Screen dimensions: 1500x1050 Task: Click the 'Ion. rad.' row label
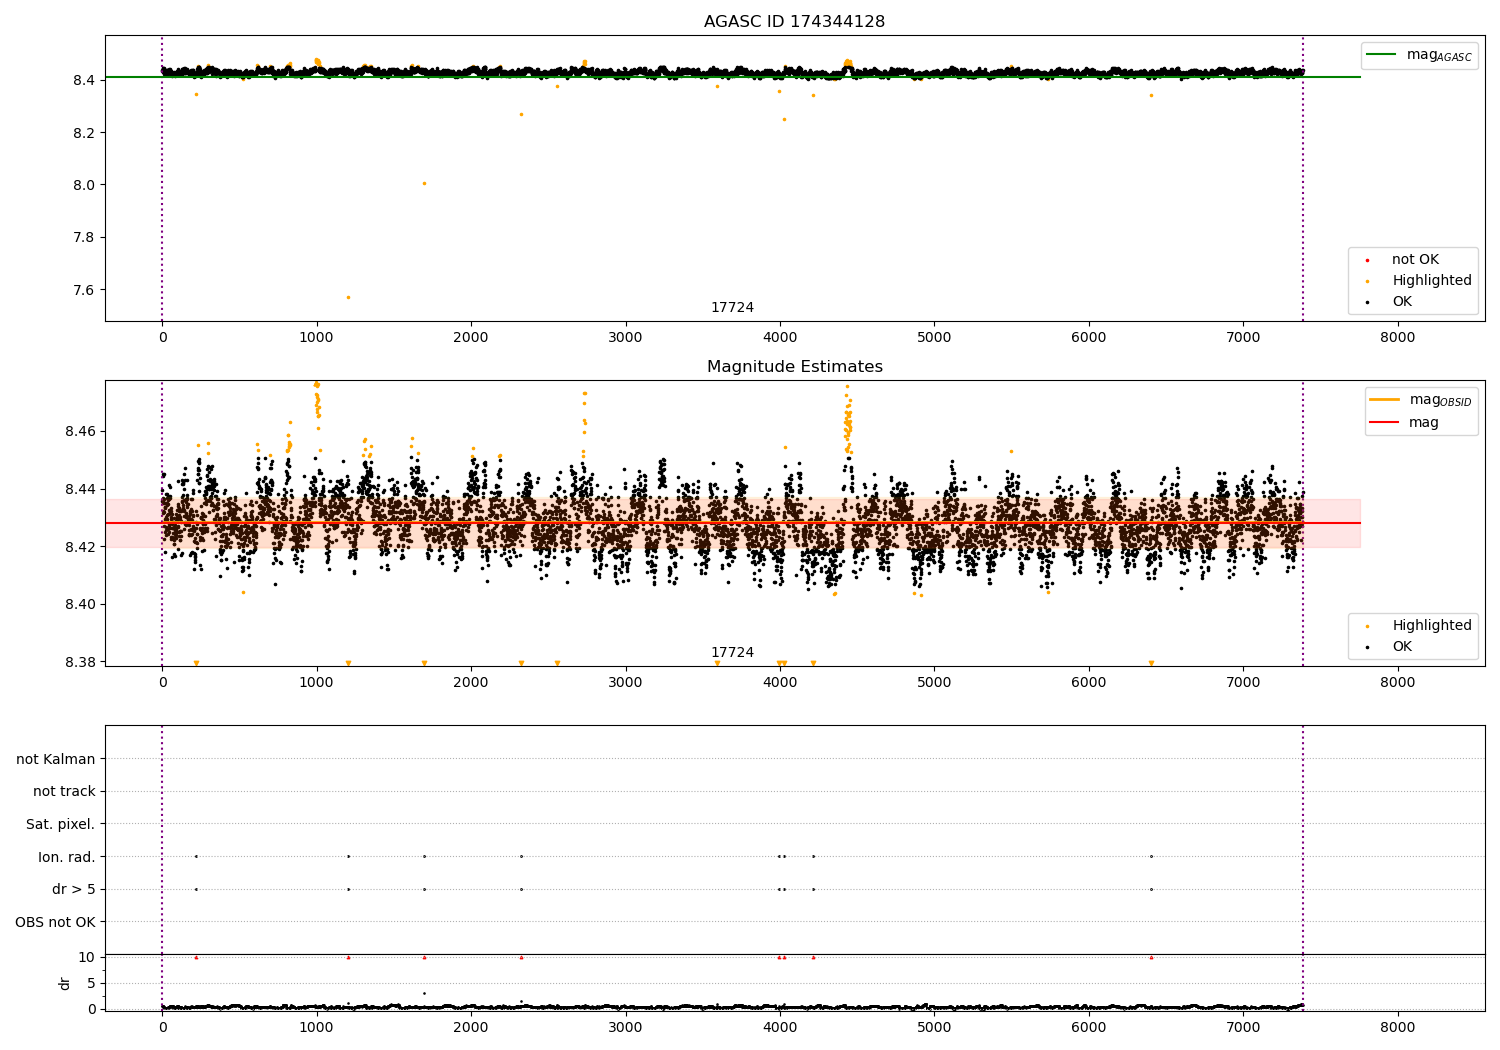(66, 857)
